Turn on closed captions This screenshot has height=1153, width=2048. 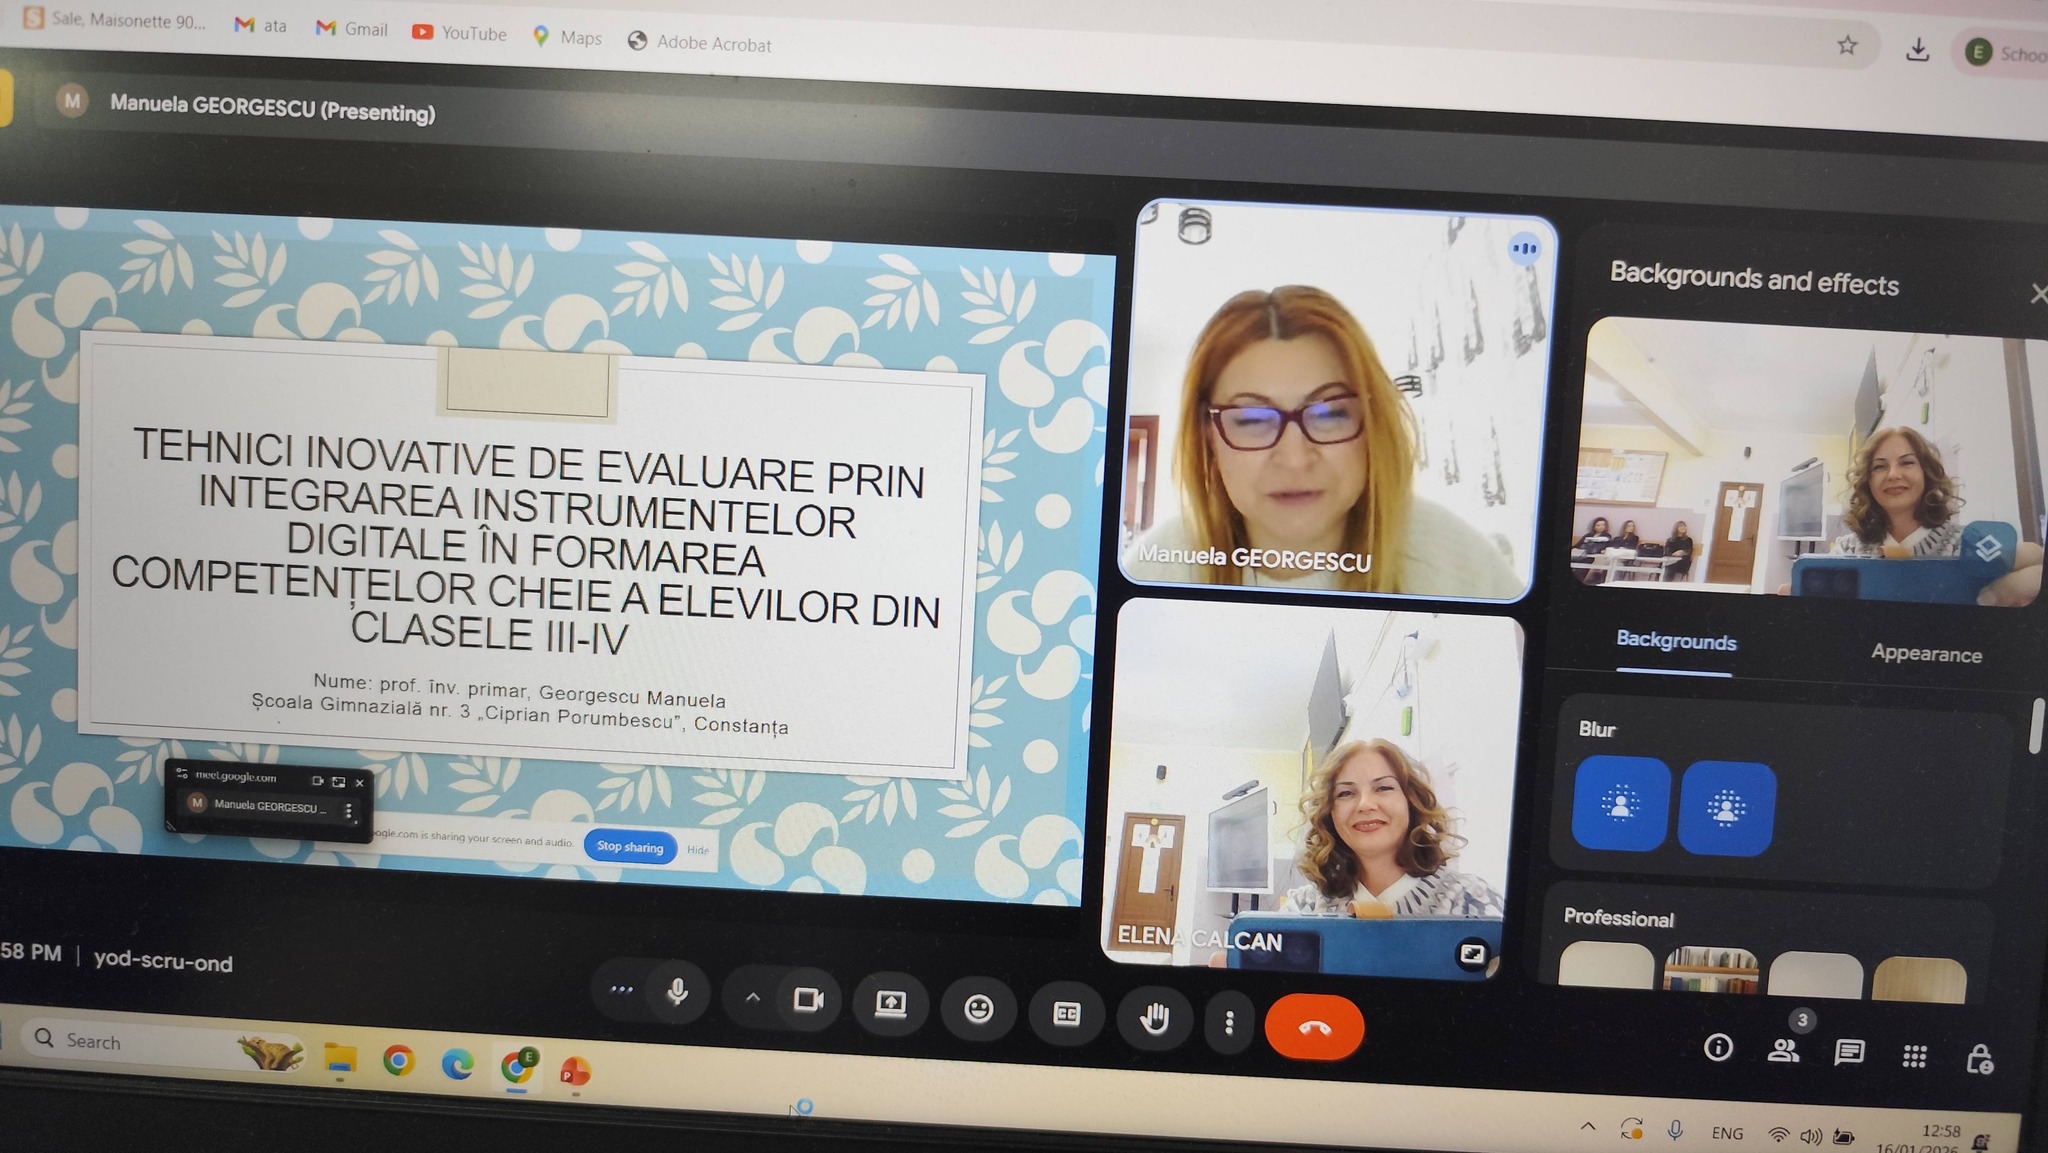(1066, 1014)
